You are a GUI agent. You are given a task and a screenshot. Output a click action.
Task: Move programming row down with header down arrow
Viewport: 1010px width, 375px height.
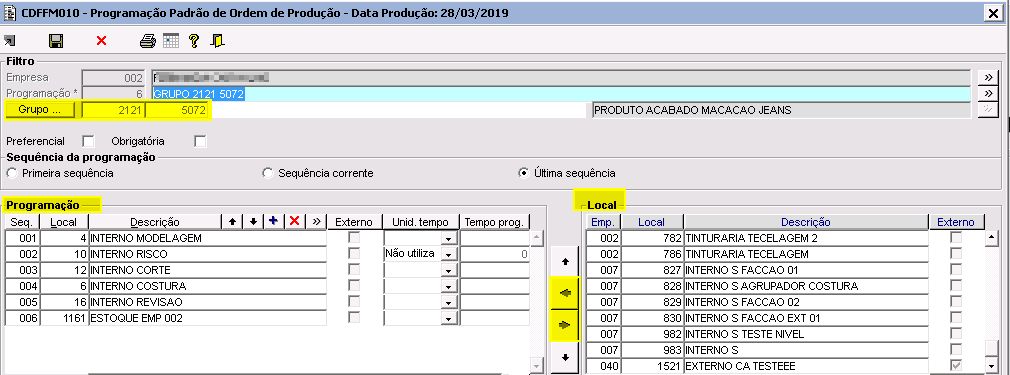pyautogui.click(x=253, y=222)
